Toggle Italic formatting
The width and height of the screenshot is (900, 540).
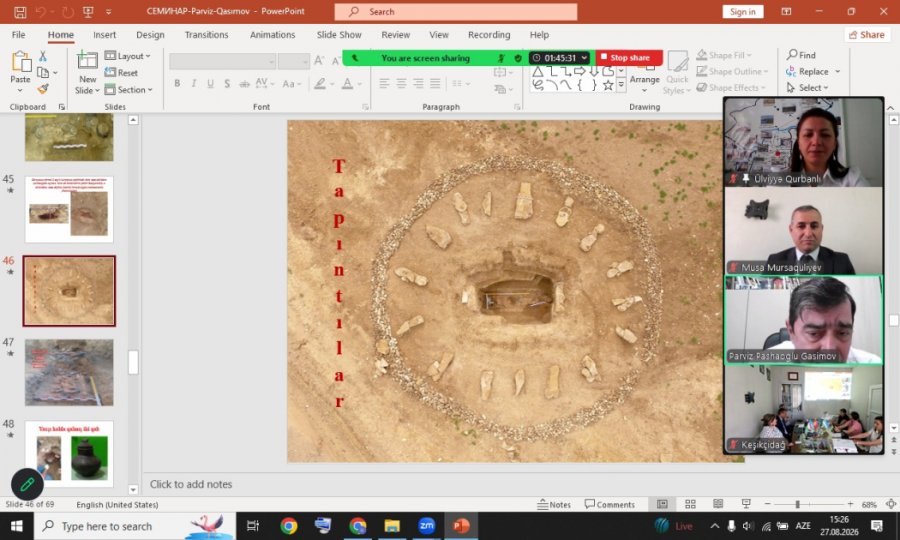click(194, 84)
